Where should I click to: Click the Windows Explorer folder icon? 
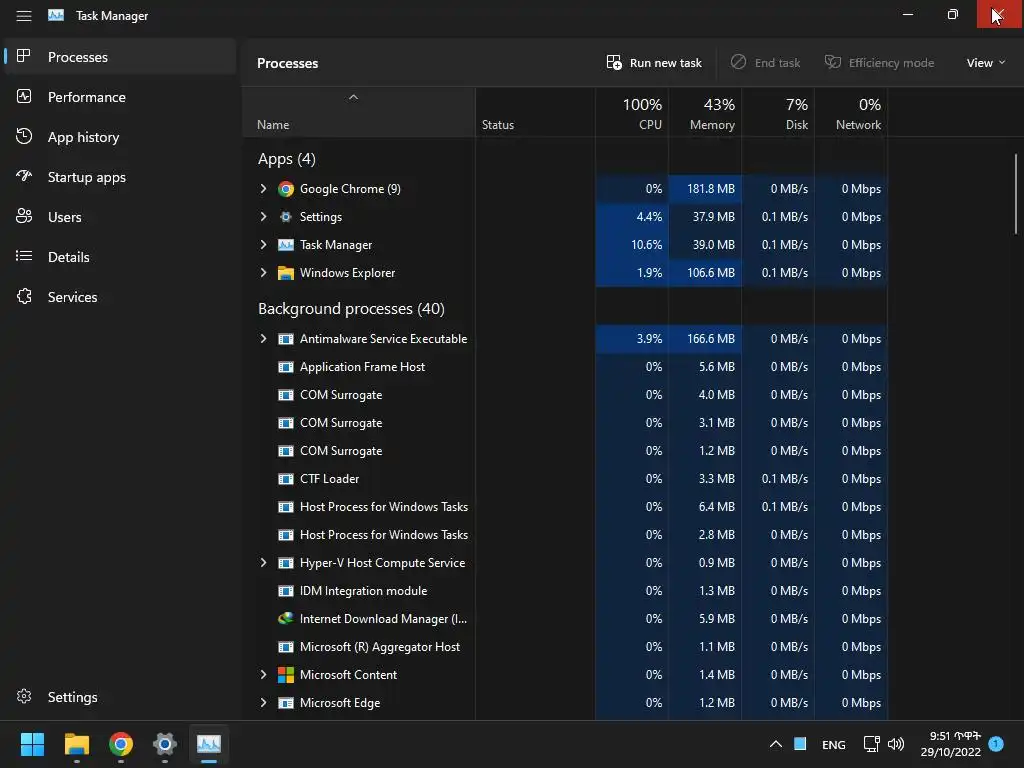[x=285, y=273]
